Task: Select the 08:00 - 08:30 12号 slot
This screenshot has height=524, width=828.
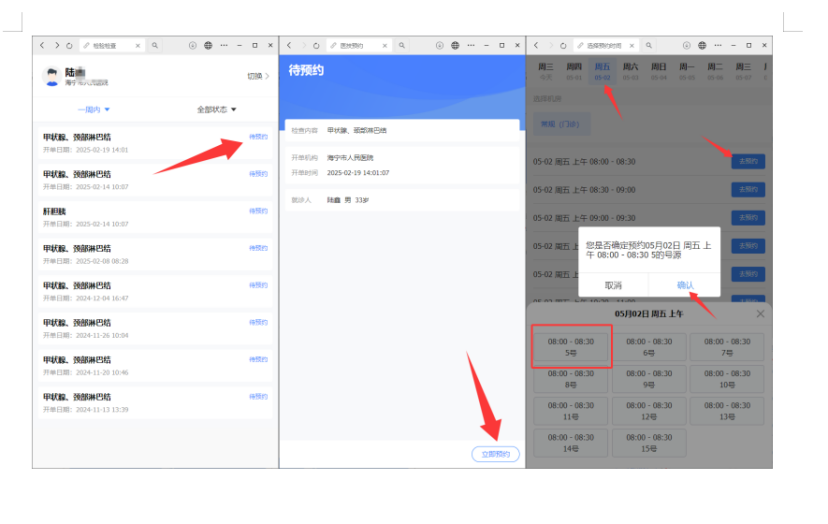Action: click(649, 411)
